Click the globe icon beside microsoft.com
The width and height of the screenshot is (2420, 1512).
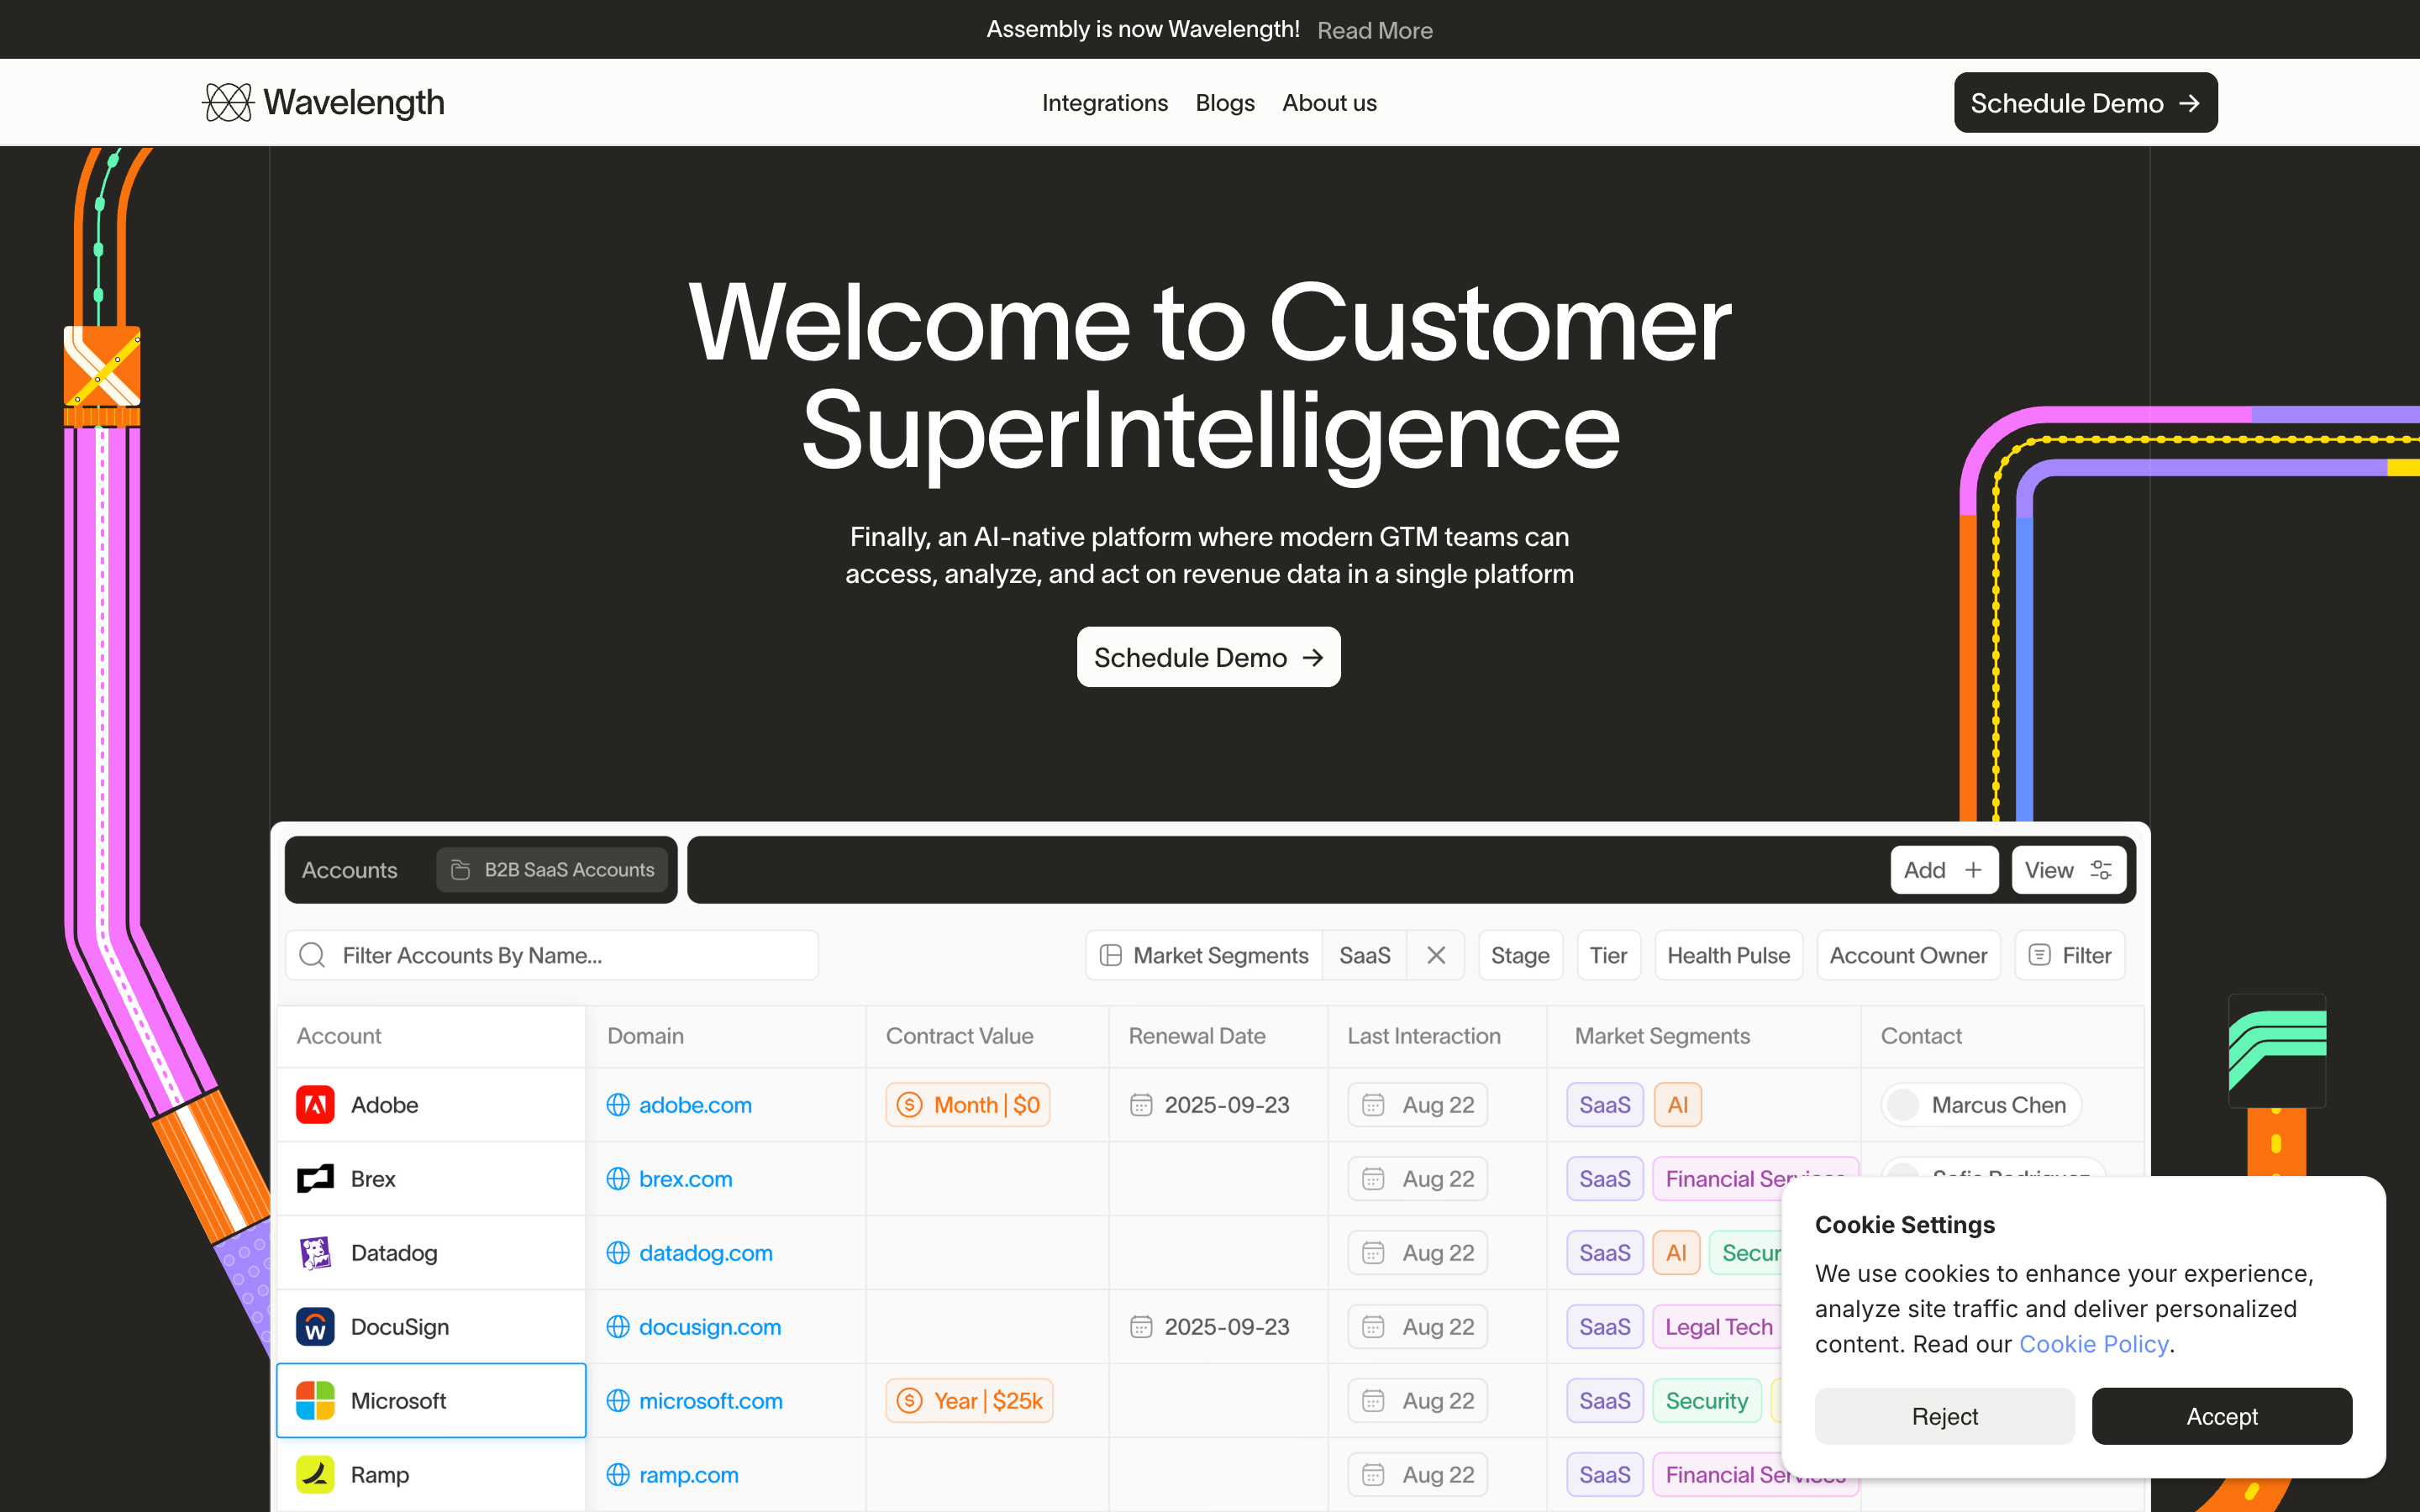618,1401
